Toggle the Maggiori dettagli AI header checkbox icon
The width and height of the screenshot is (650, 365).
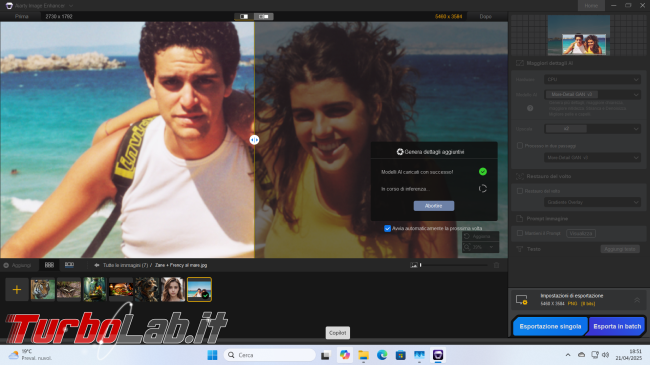[x=519, y=63]
